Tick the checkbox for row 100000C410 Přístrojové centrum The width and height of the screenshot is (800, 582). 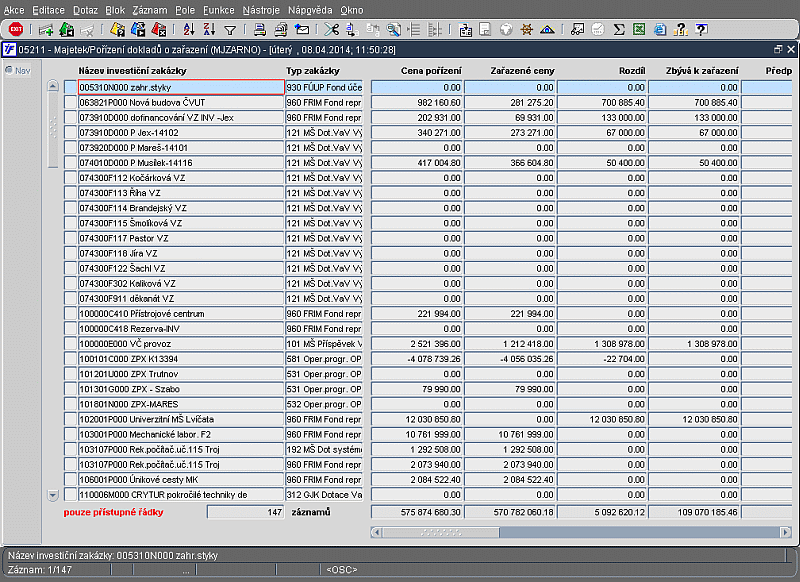pos(70,314)
